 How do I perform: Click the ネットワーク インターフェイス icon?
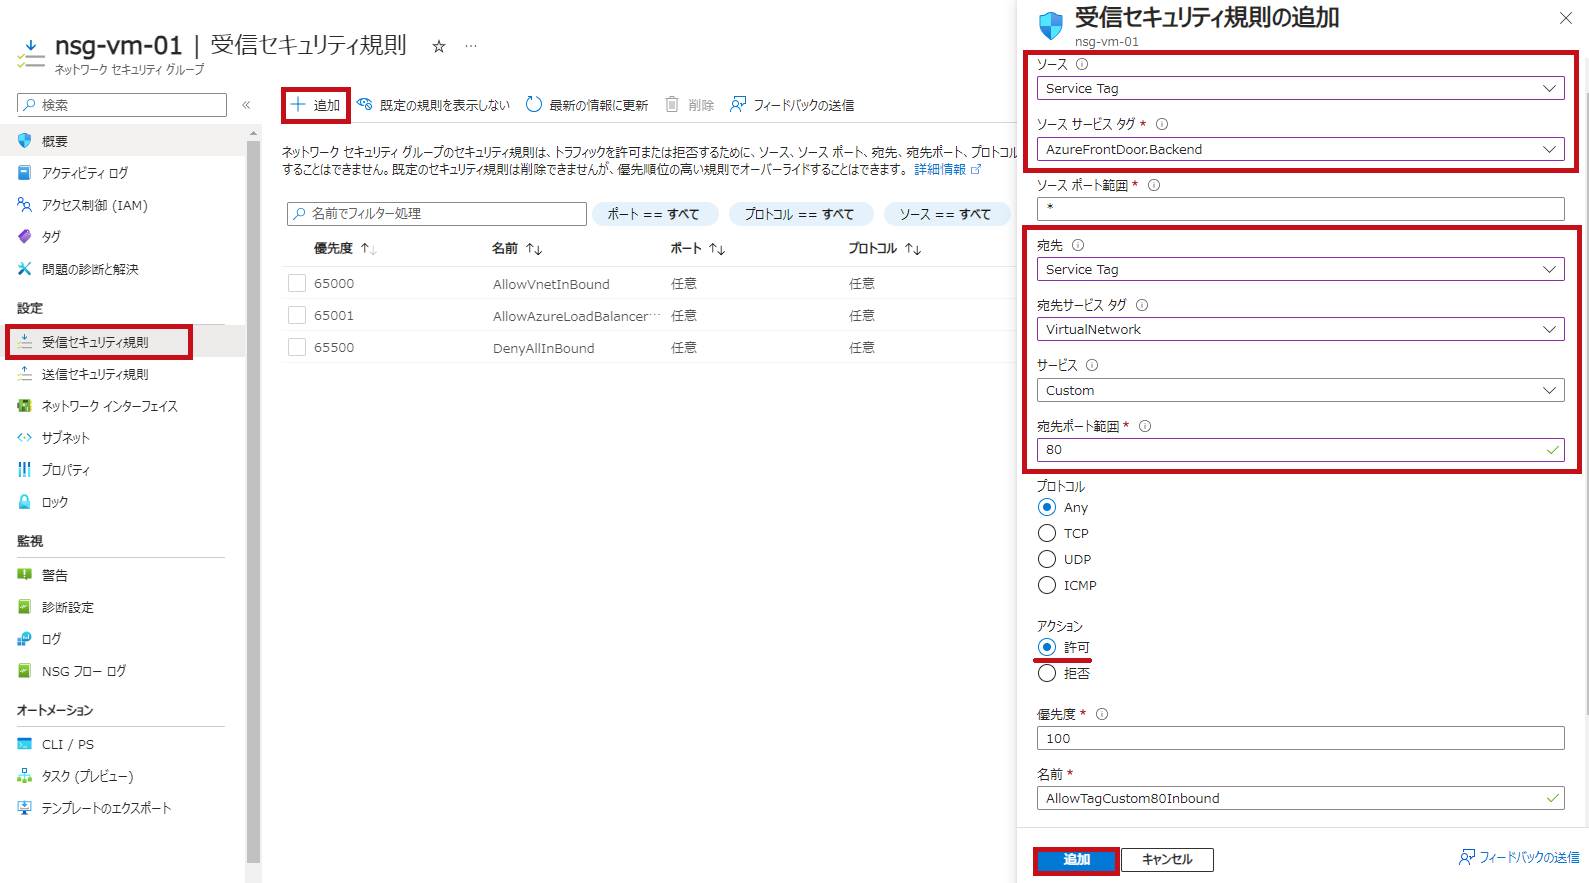[25, 406]
